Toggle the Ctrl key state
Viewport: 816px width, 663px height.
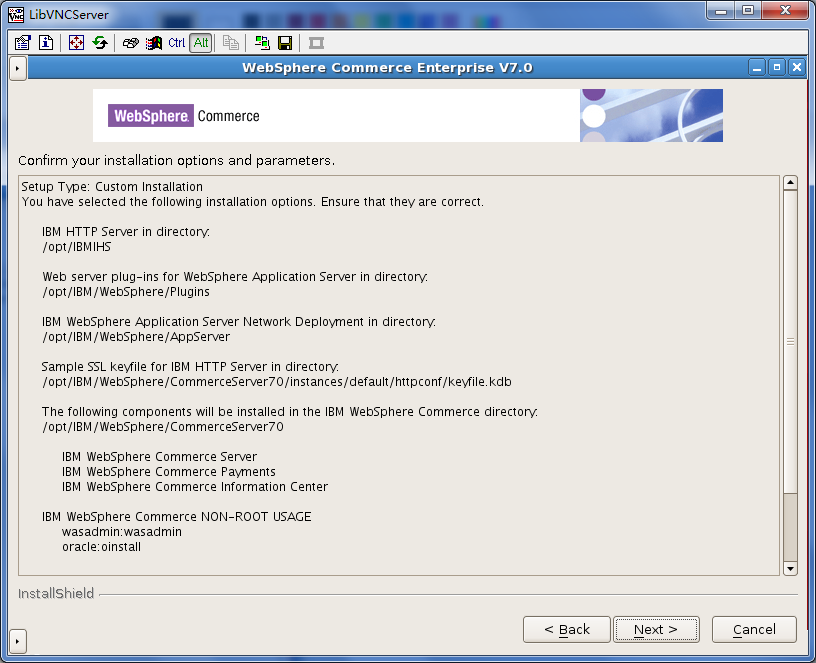click(176, 43)
